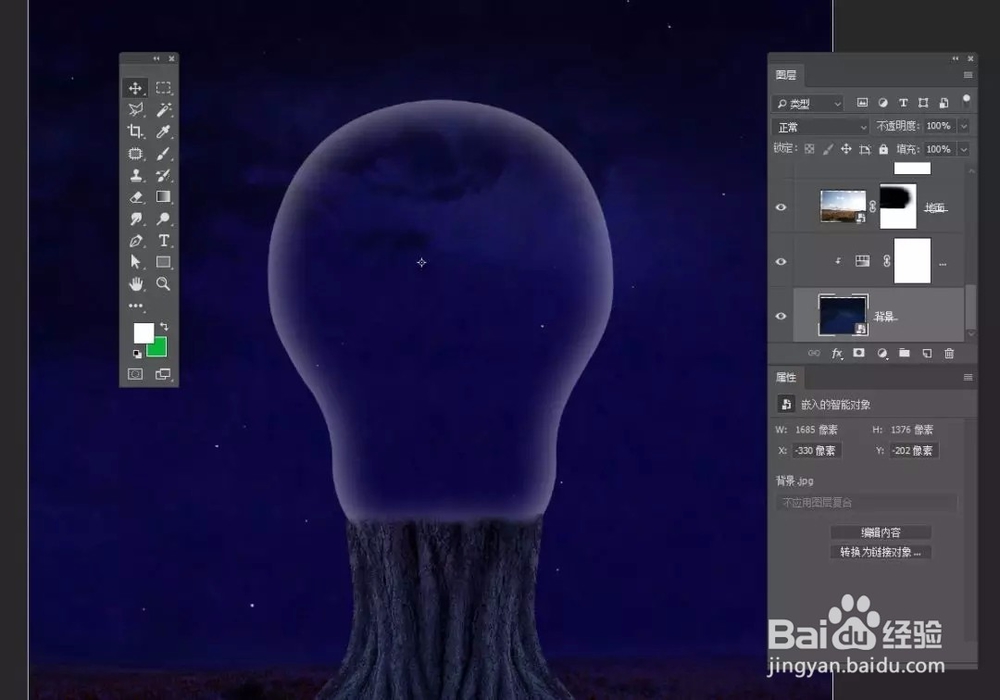Open the Layers panel menu
This screenshot has width=1000, height=700.
(967, 75)
